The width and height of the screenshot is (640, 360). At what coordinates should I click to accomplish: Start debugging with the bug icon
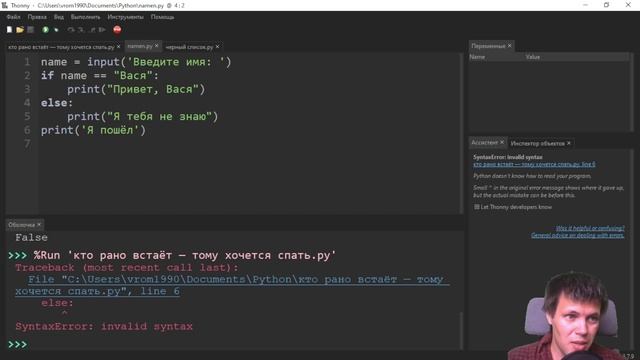point(56,30)
